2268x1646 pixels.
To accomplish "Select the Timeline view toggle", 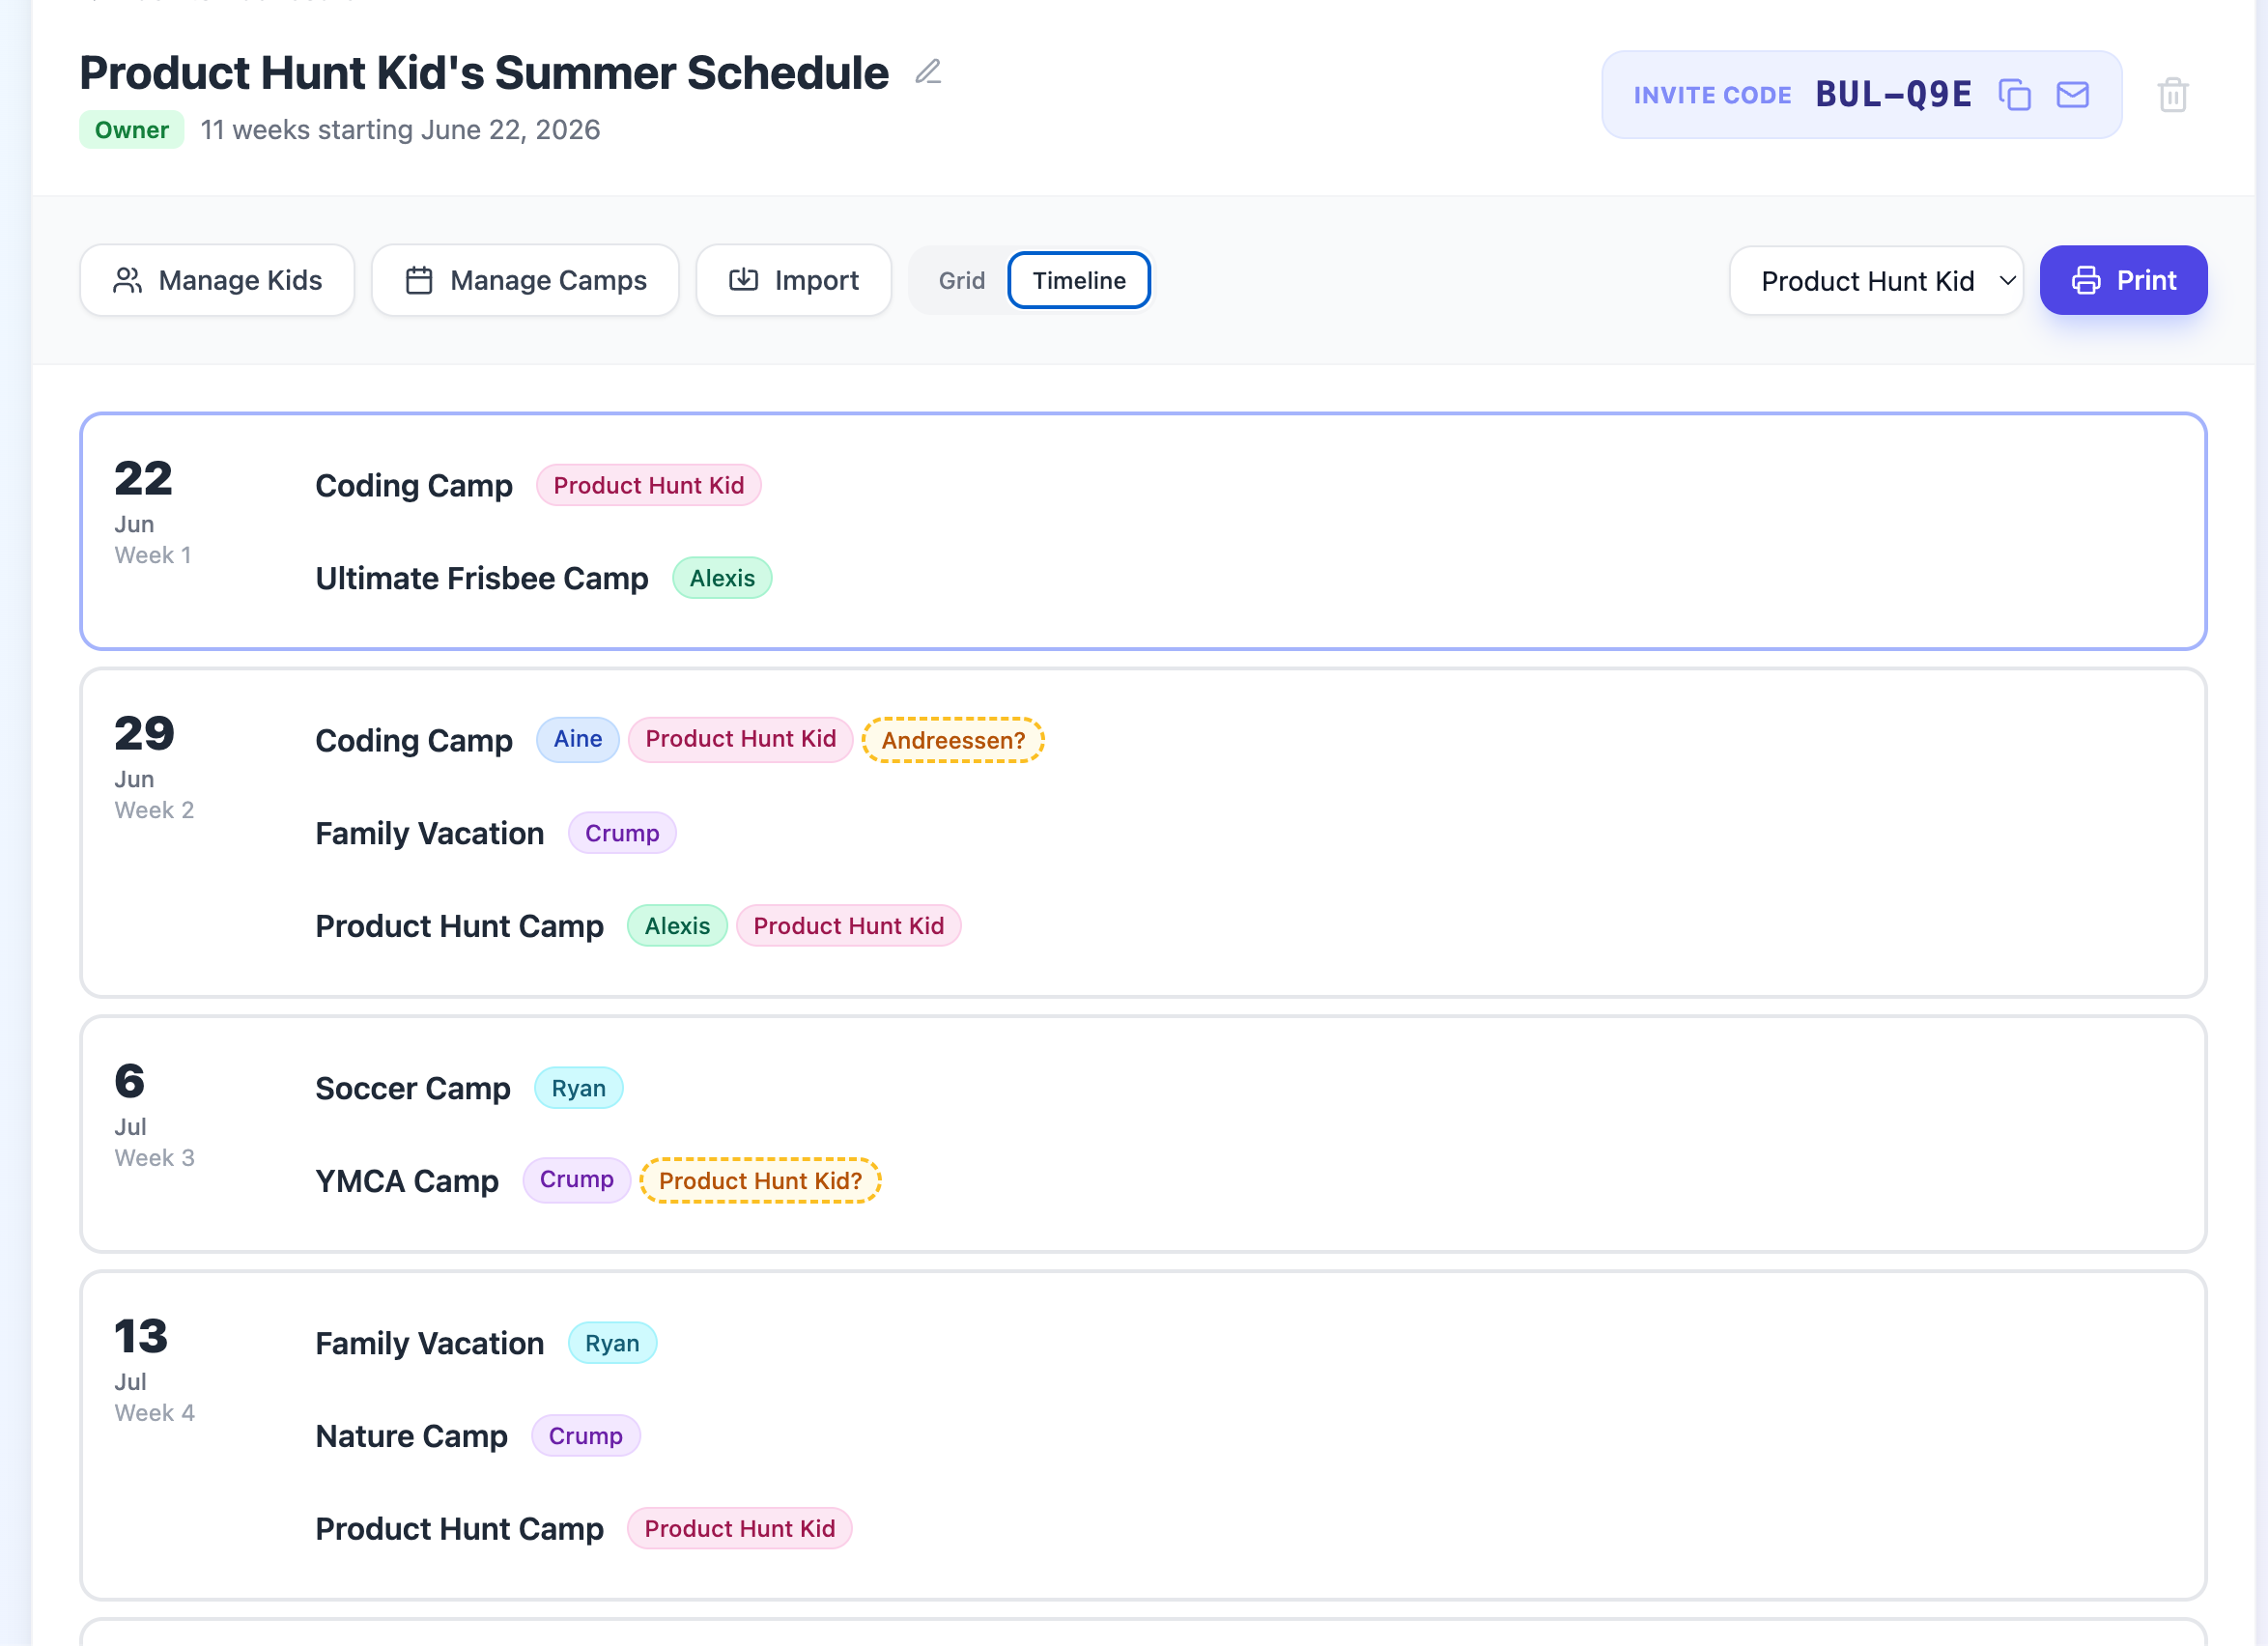I will tap(1078, 280).
